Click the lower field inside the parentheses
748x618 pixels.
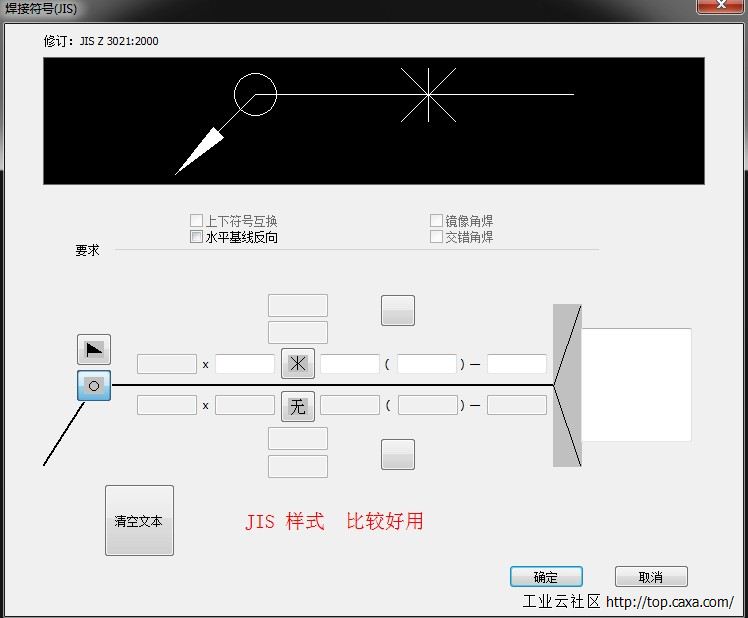coord(427,405)
